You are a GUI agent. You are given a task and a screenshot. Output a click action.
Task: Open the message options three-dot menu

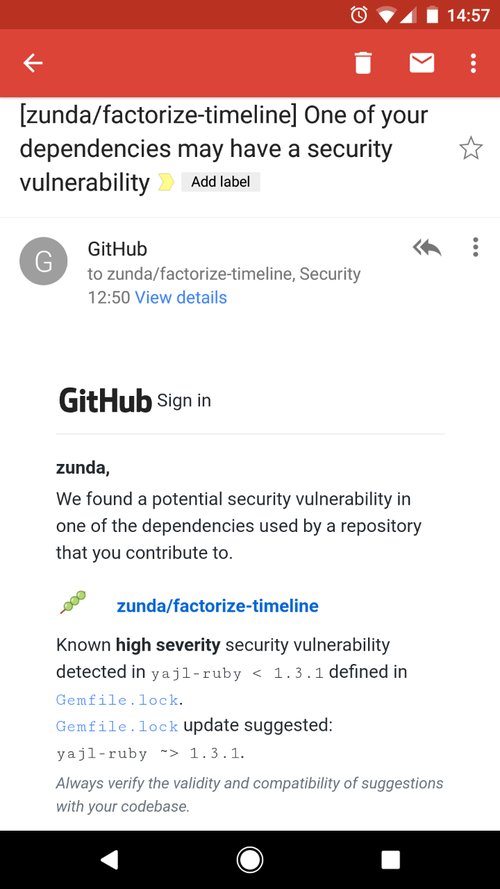point(475,247)
